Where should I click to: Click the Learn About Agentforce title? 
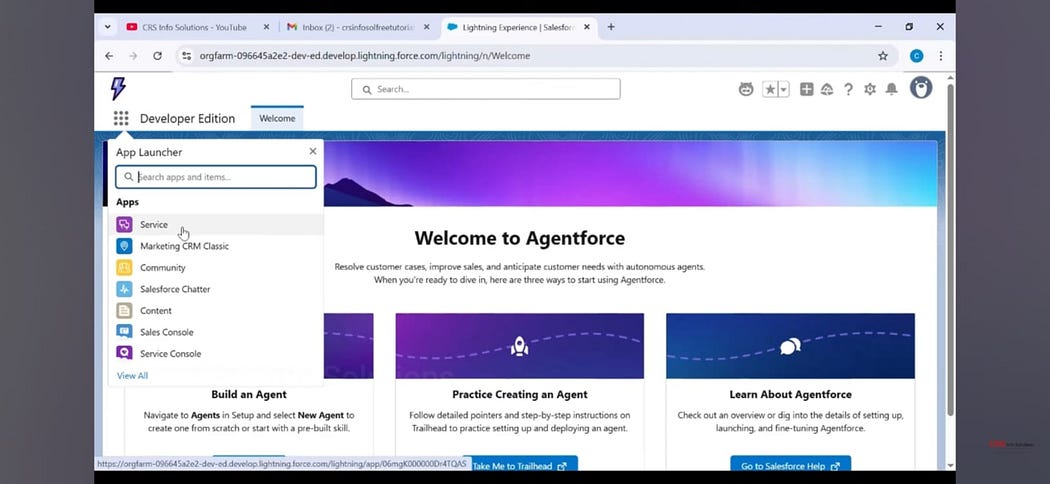(x=790, y=394)
